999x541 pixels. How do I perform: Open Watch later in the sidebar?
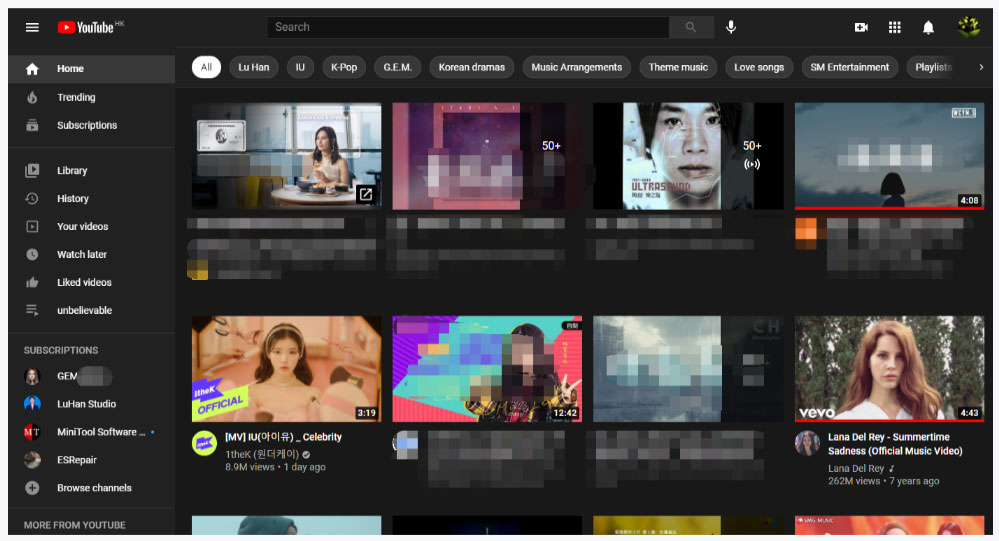[x=92, y=254]
